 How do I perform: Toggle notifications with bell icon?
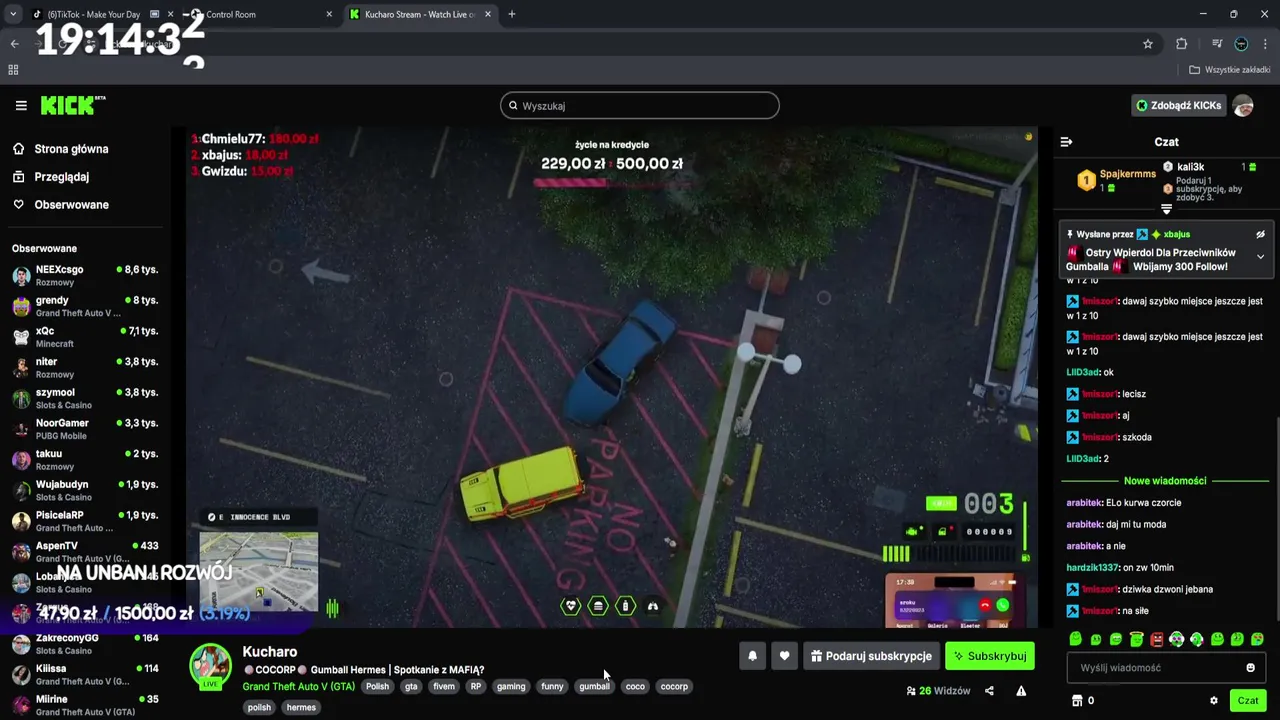click(x=753, y=656)
